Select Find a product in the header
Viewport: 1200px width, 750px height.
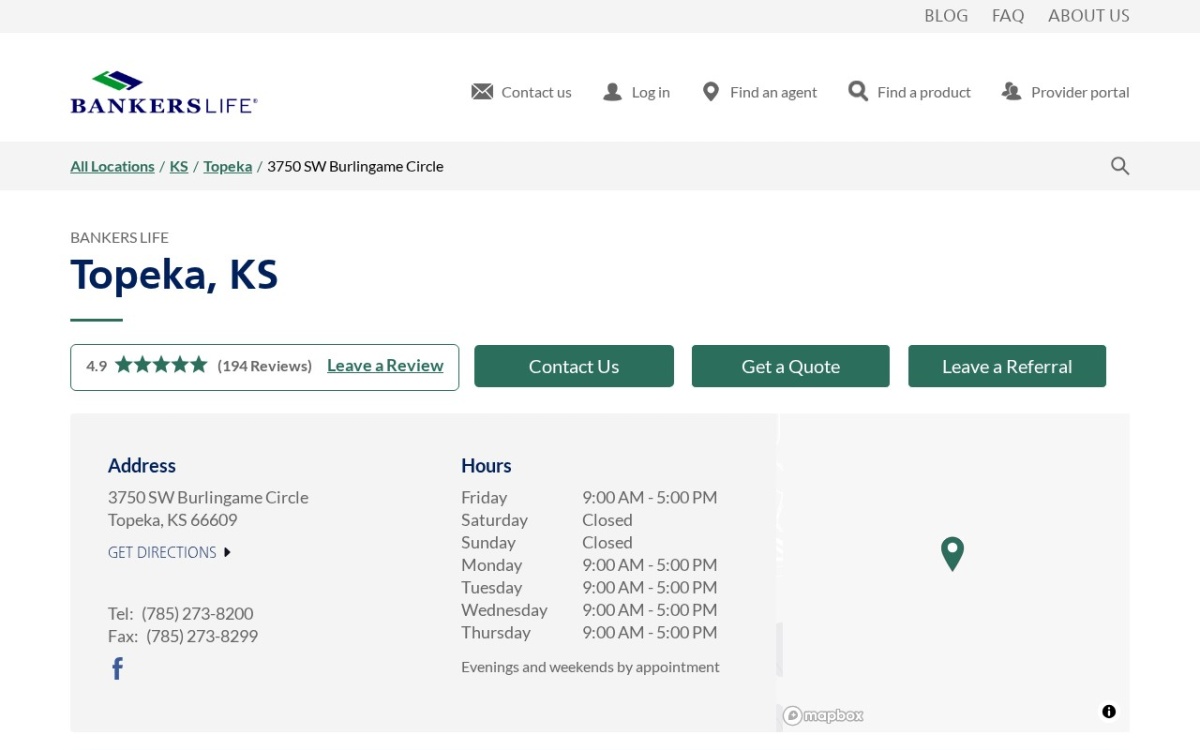924,92
